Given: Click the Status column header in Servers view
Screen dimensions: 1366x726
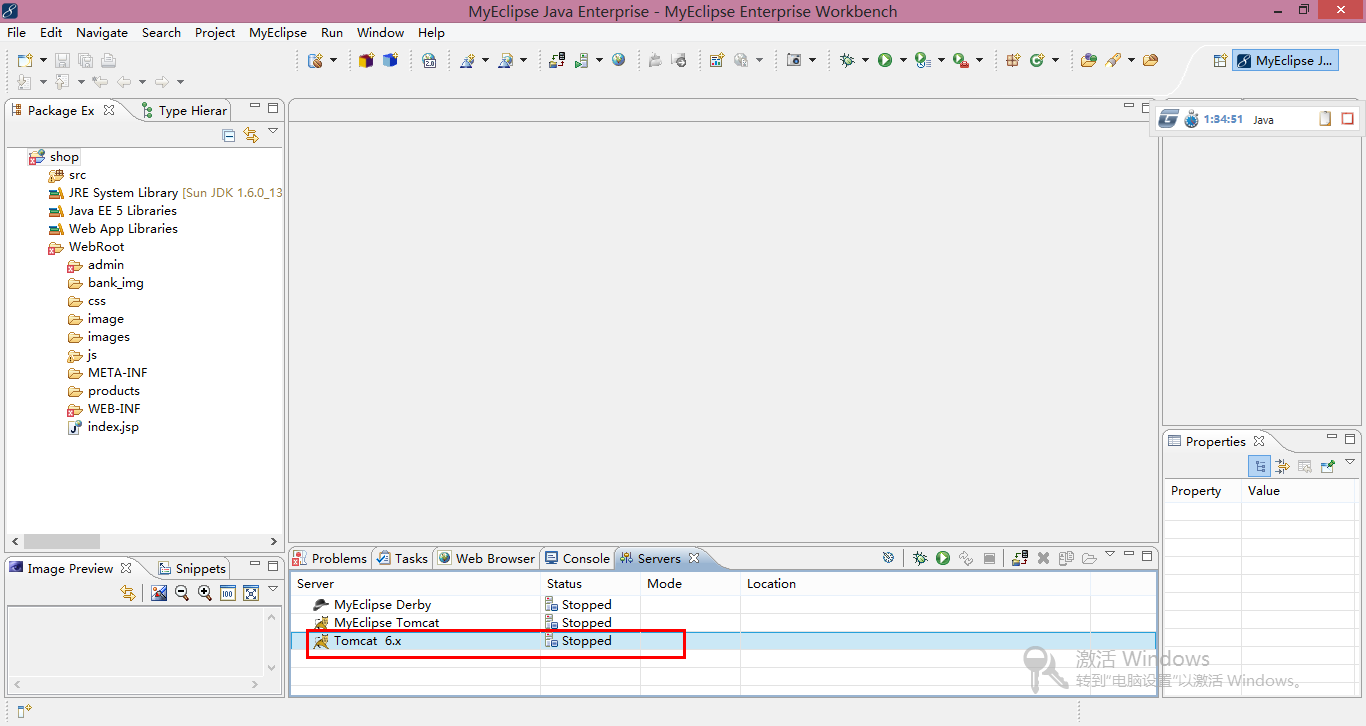Looking at the screenshot, I should point(590,583).
